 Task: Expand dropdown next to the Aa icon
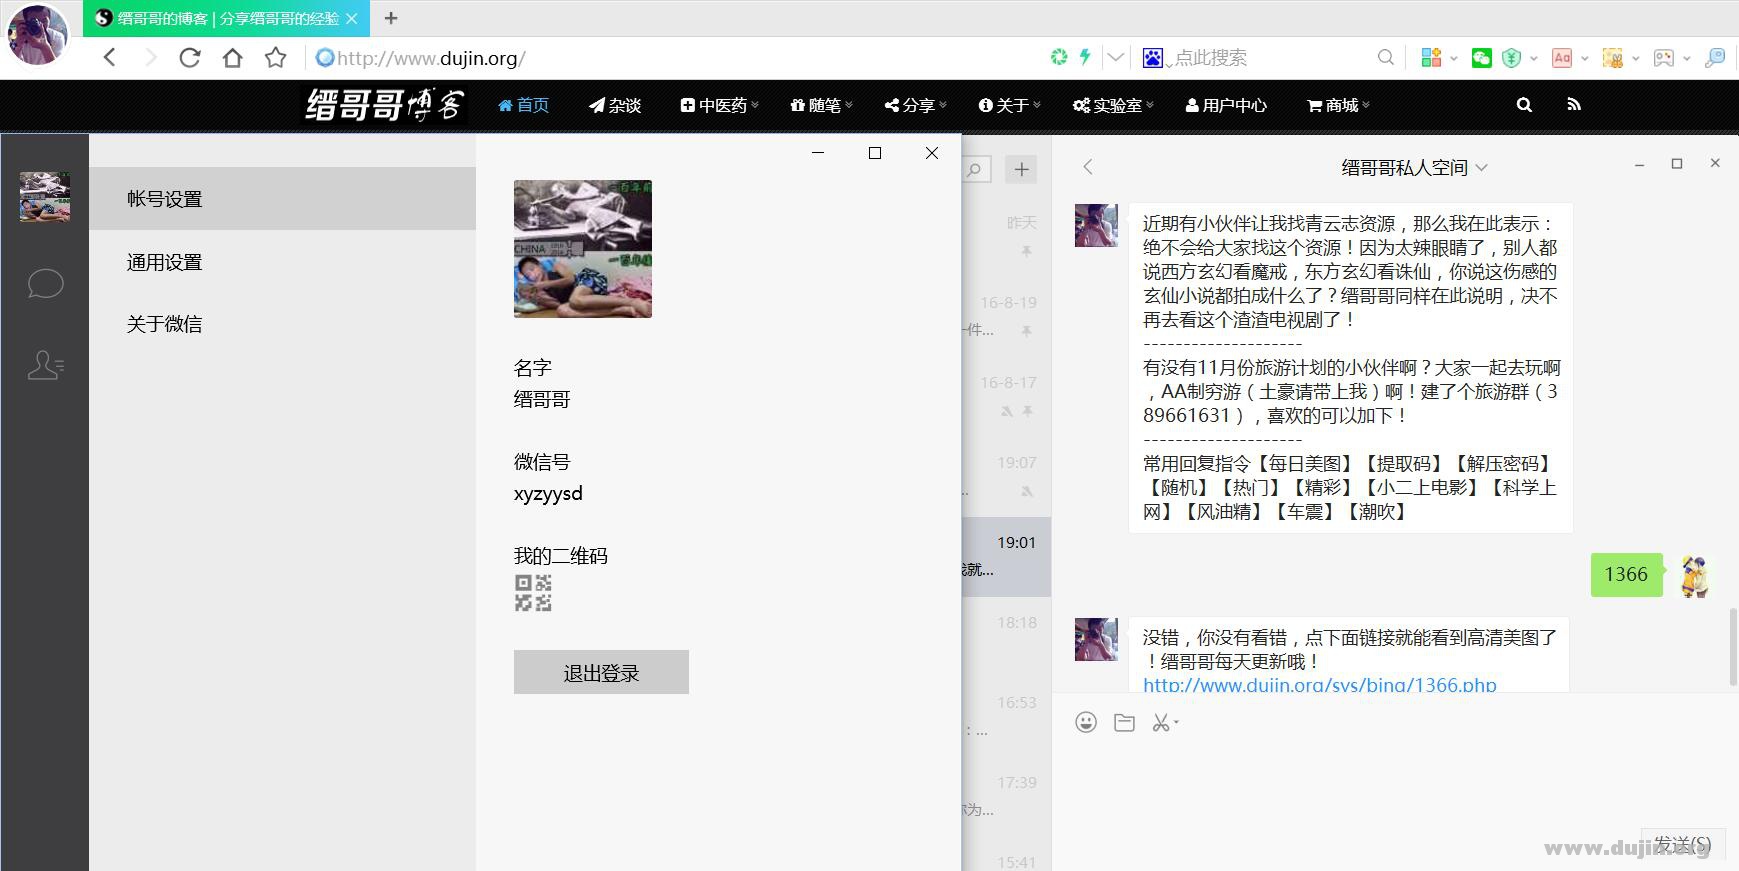pos(1585,58)
